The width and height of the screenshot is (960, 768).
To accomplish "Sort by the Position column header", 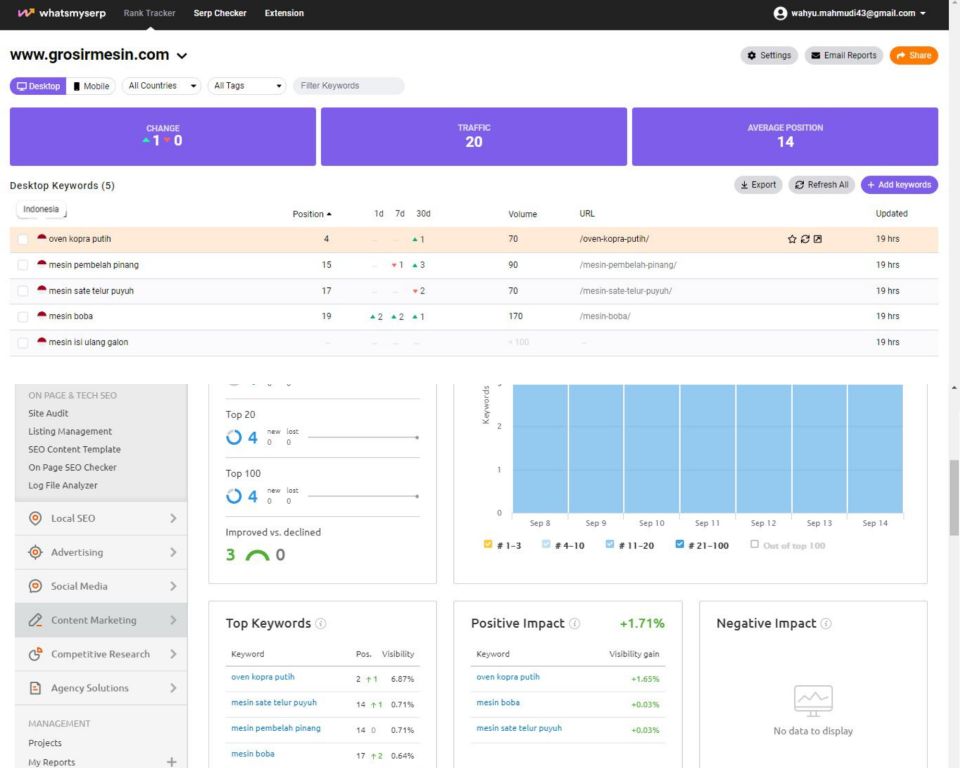I will pos(312,214).
